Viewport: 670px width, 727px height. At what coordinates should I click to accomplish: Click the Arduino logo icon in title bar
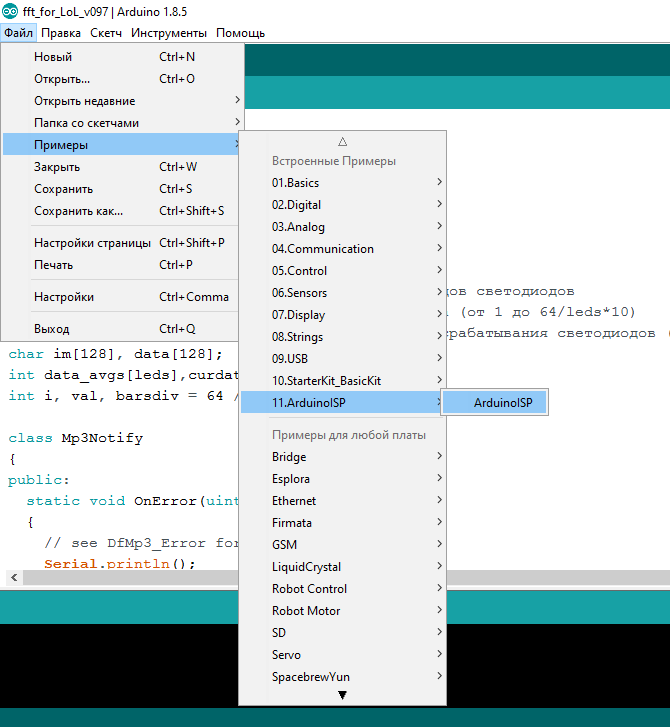pyautogui.click(x=10, y=11)
